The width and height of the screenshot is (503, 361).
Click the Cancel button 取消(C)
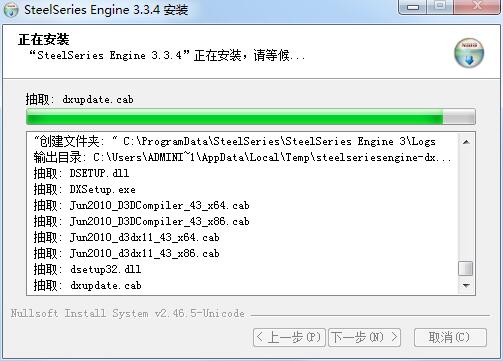(450, 337)
